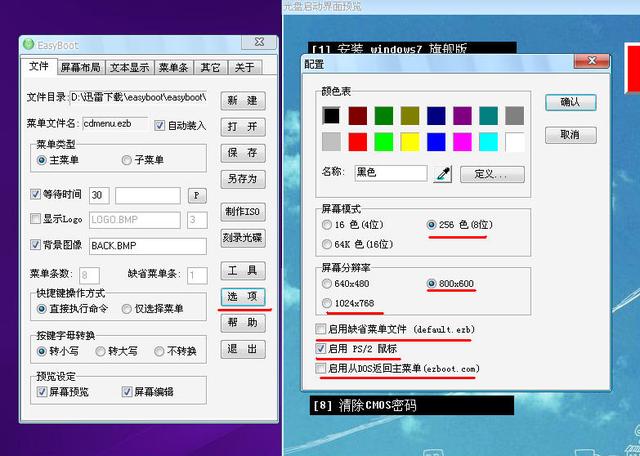Choose 16 色 (4位) screen mode

coord(327,225)
